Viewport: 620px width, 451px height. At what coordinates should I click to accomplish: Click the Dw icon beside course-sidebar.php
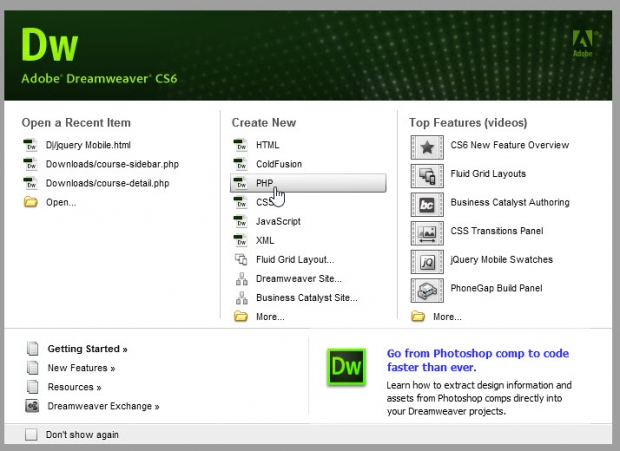click(30, 164)
